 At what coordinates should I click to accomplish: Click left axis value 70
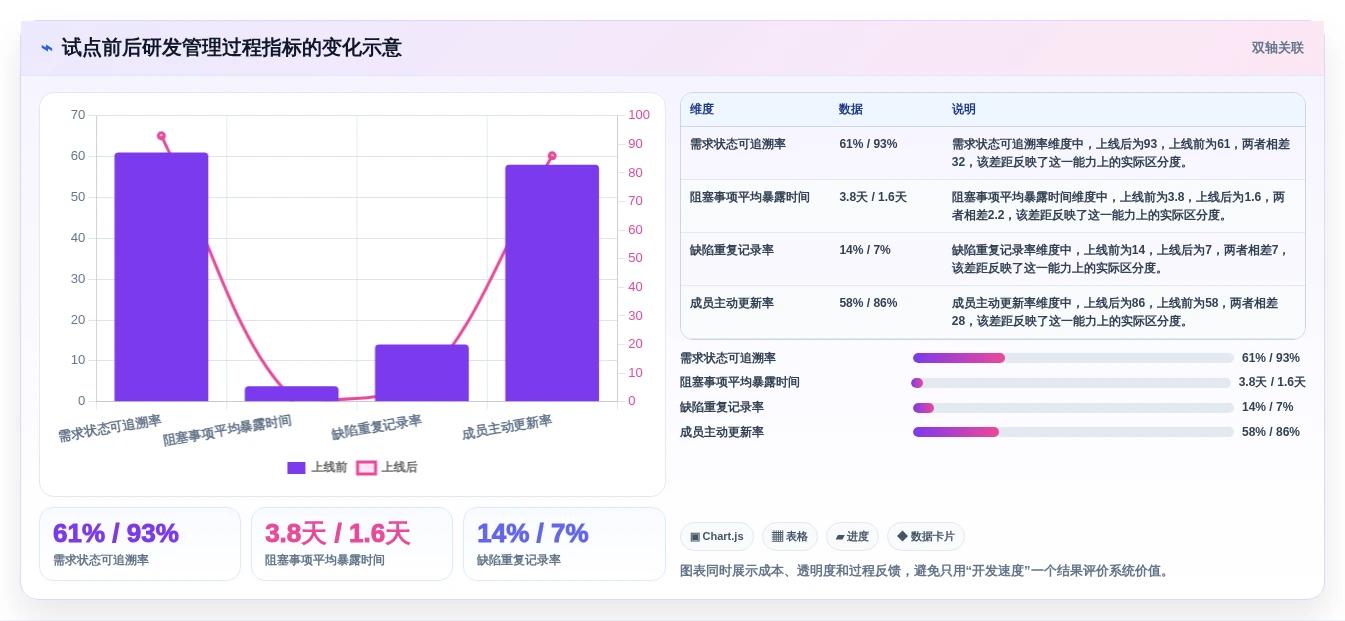(78, 115)
